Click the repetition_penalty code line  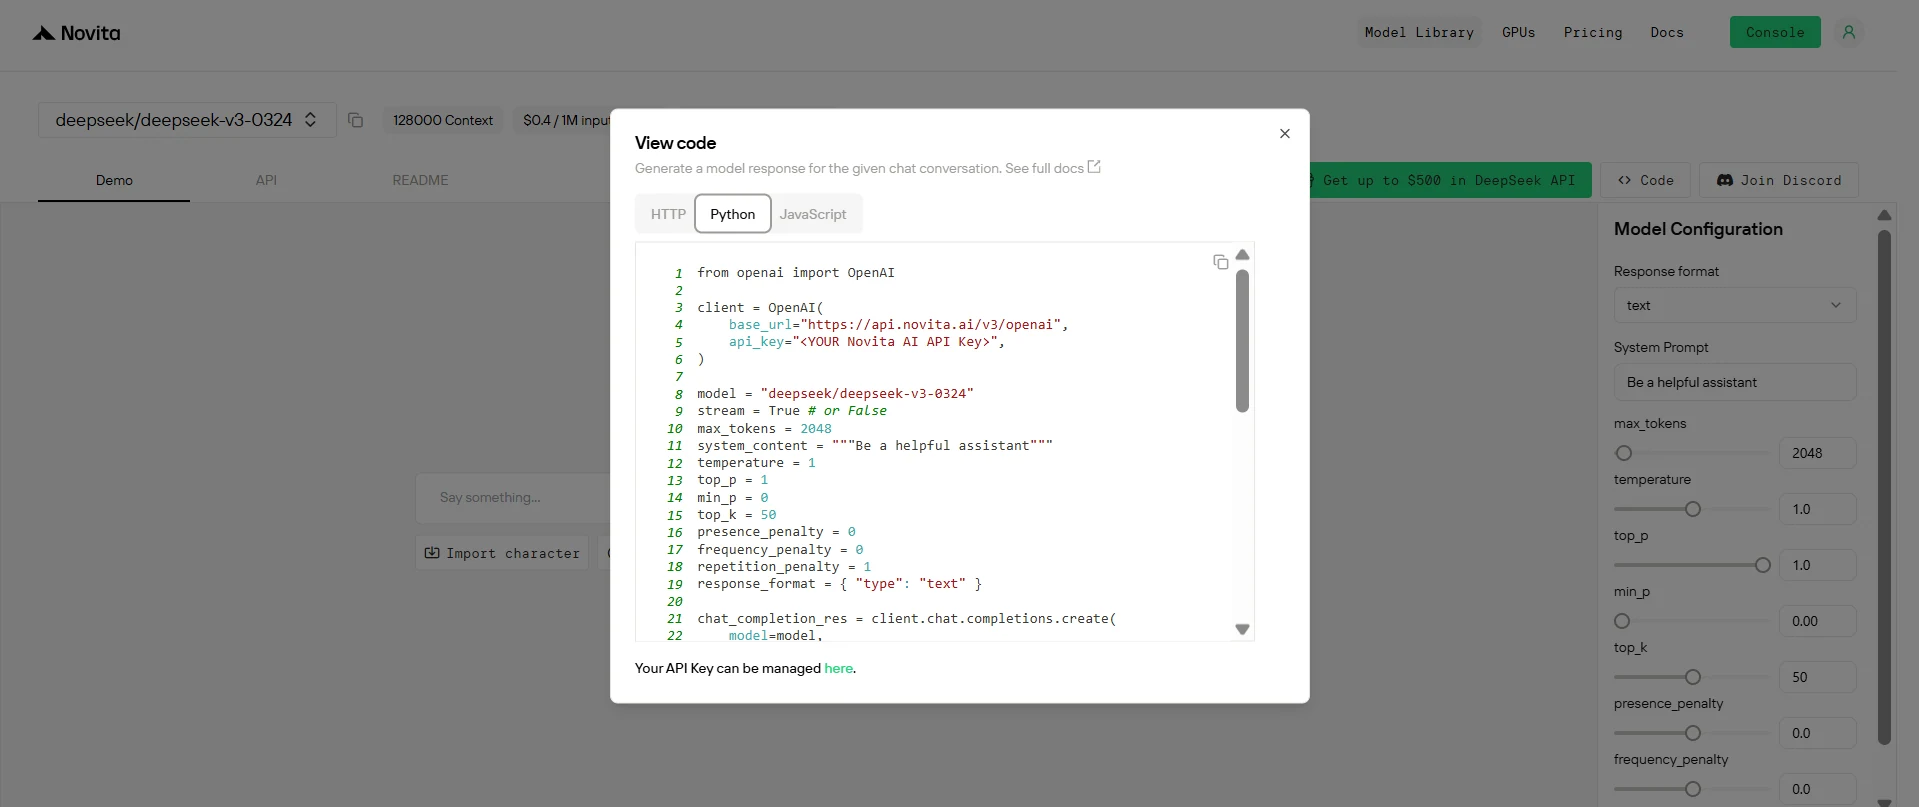click(784, 567)
